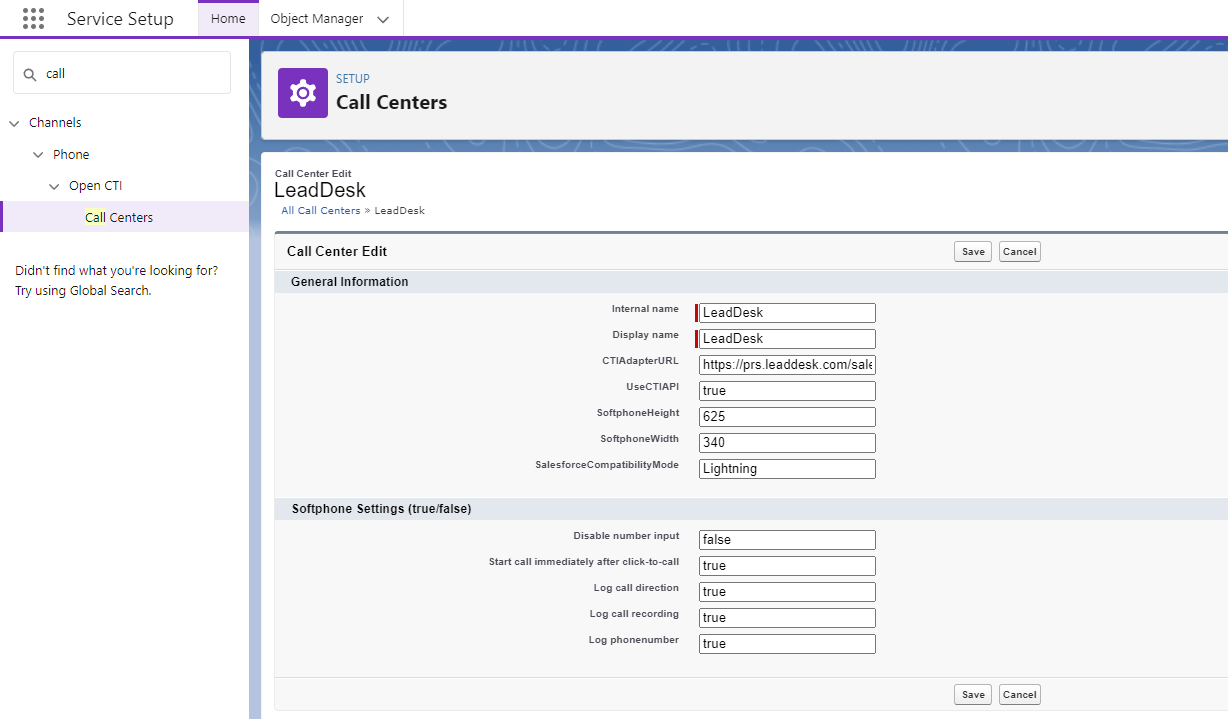Click the Open CTI label in the tree

(x=95, y=186)
